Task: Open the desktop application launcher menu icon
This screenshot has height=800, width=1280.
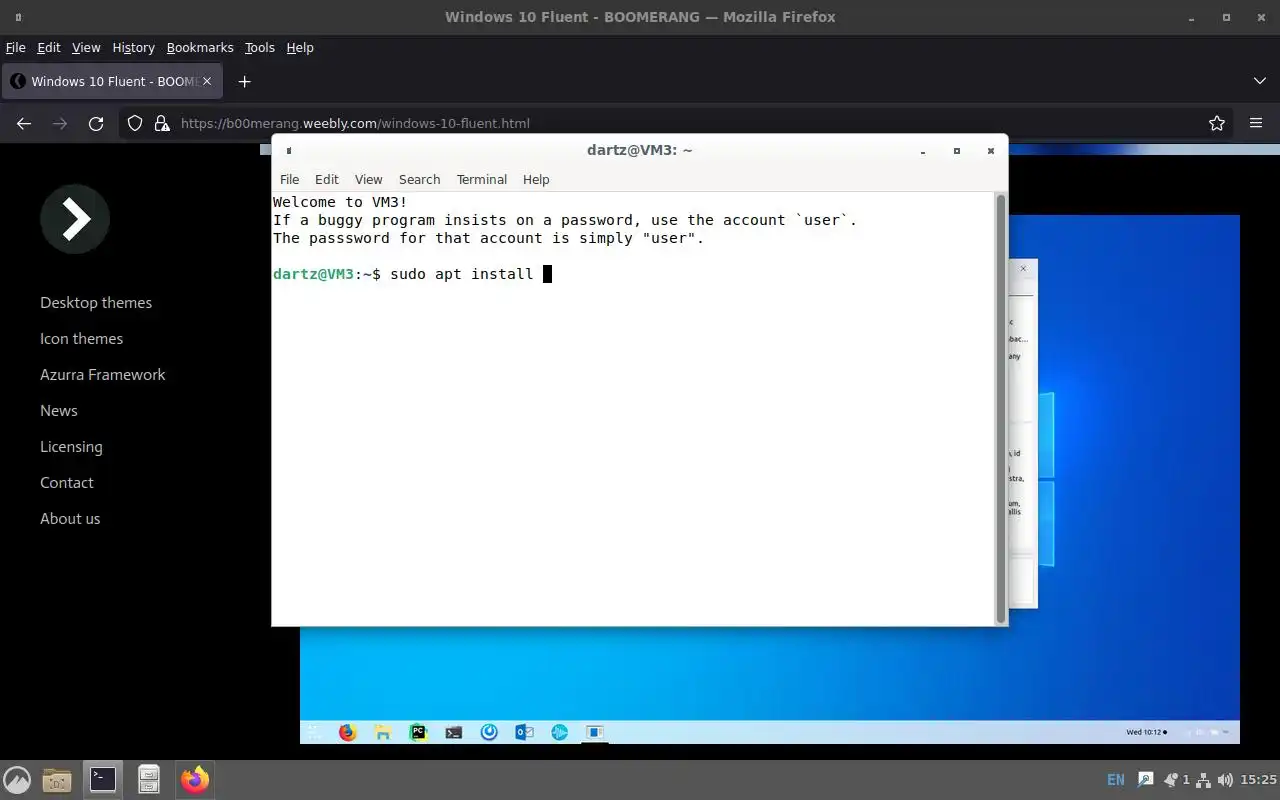Action: [x=17, y=779]
